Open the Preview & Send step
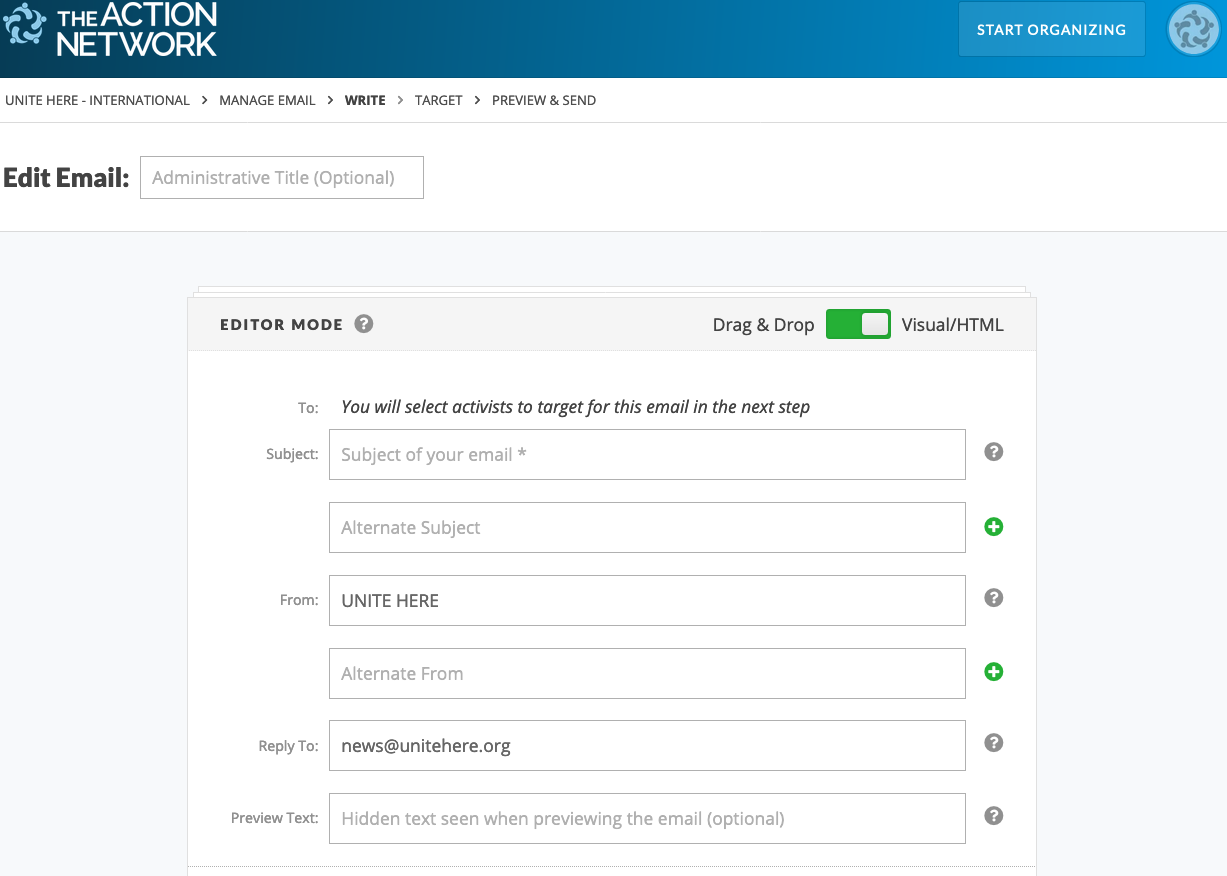 (x=544, y=100)
